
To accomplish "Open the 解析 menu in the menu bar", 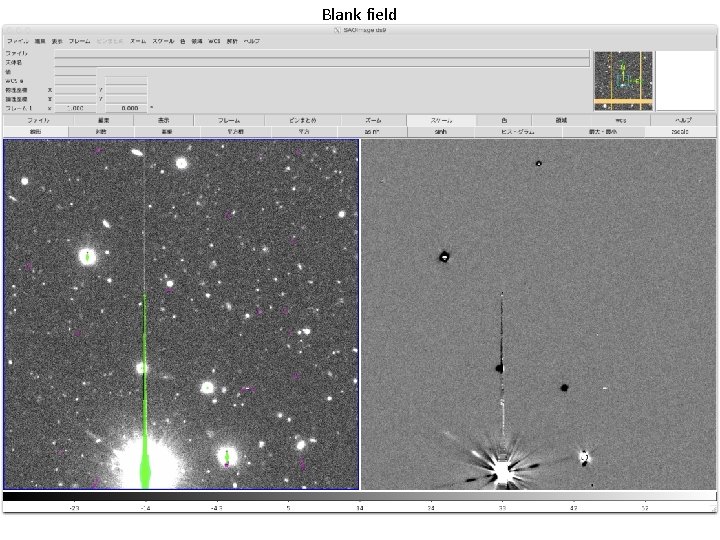I will 232,41.
